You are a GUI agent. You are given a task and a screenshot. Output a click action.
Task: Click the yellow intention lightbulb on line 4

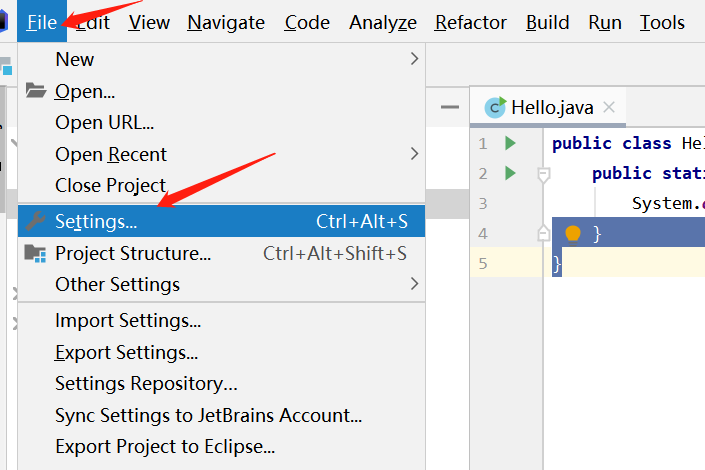tap(573, 234)
